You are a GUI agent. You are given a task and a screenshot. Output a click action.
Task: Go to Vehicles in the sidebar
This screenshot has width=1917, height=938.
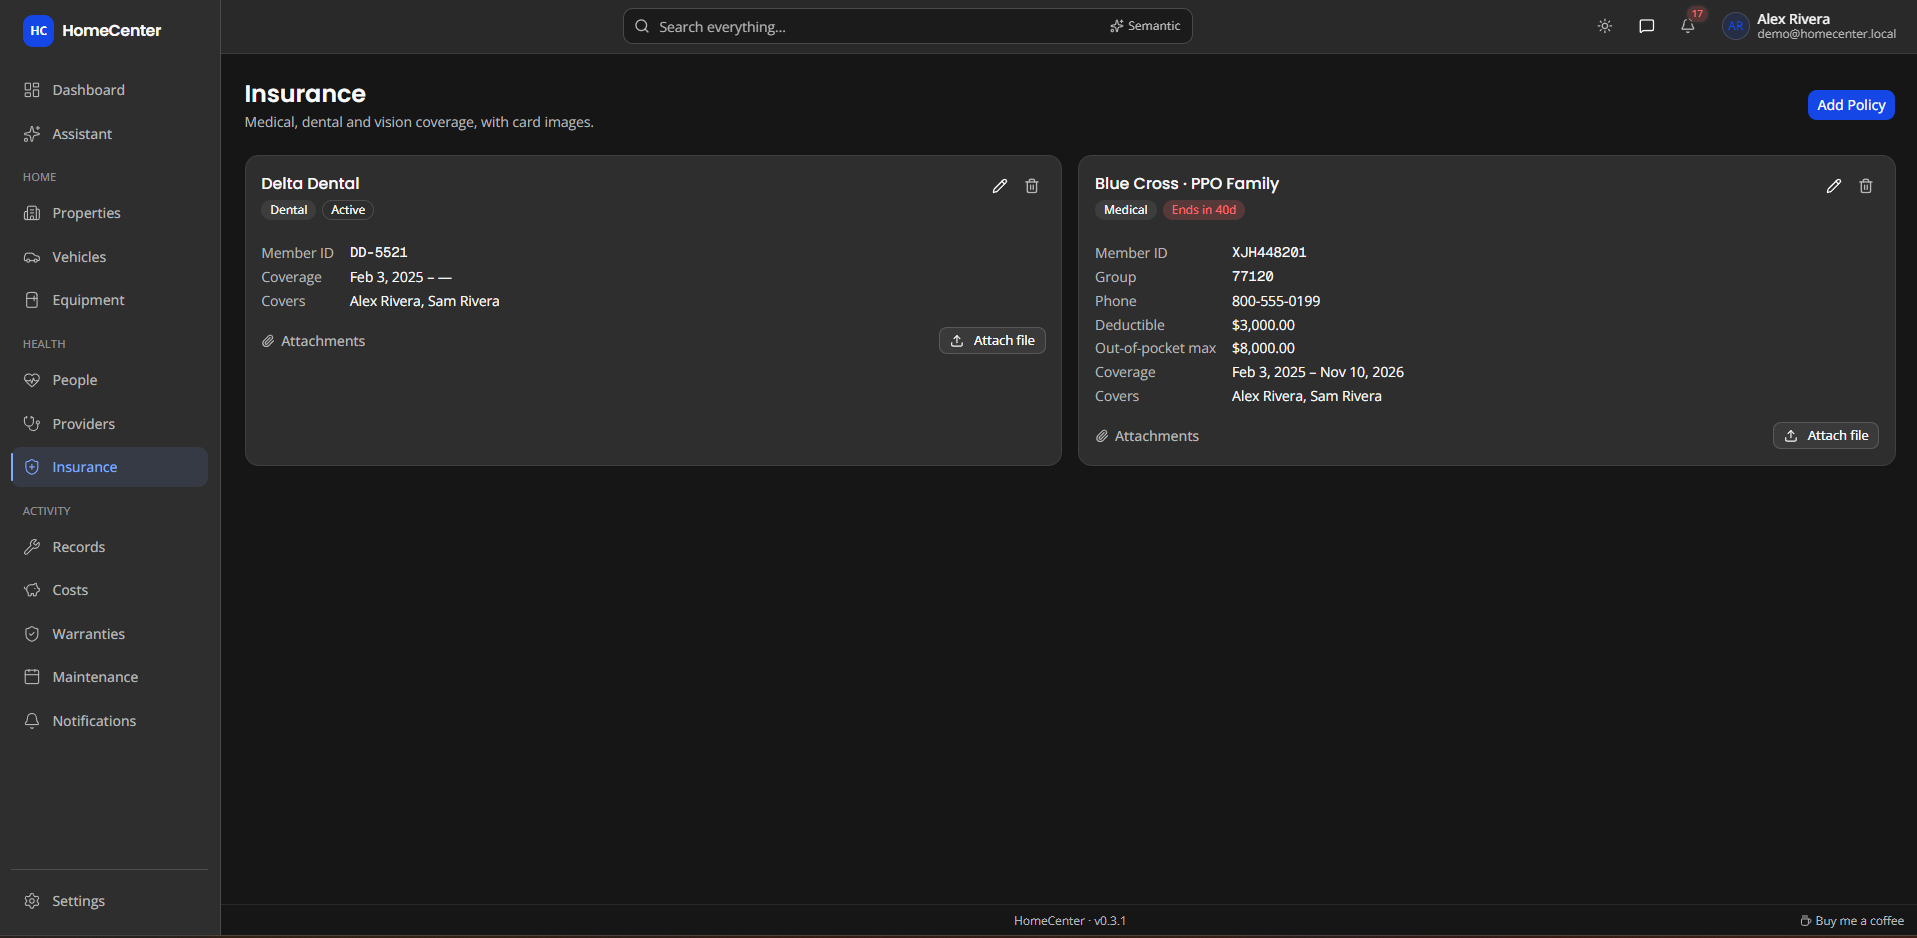tap(110, 257)
